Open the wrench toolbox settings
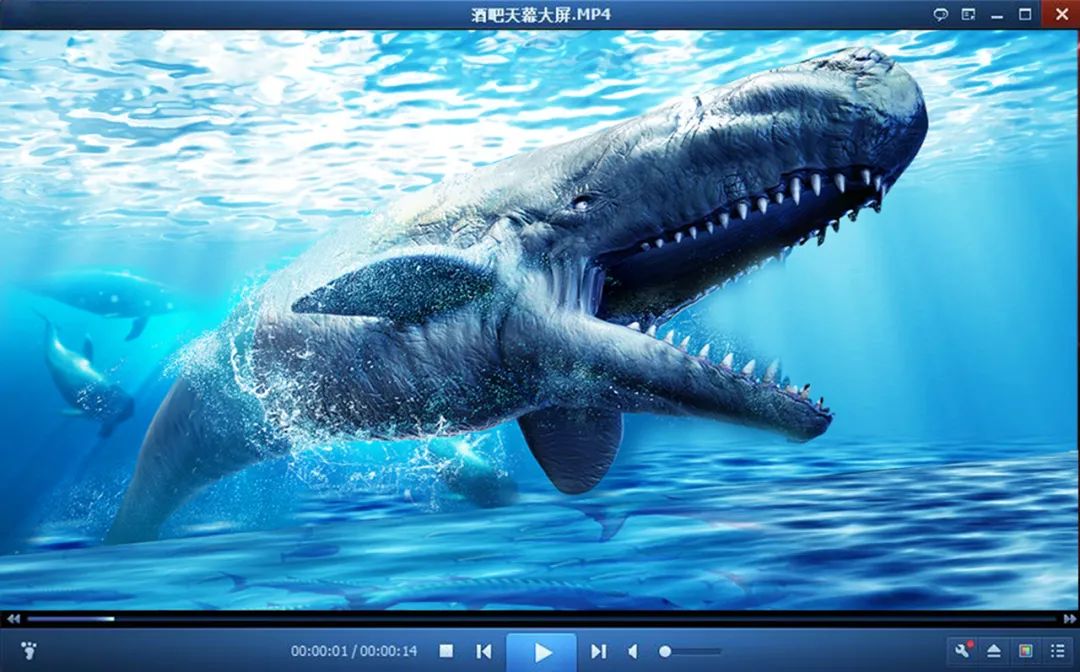 point(964,650)
